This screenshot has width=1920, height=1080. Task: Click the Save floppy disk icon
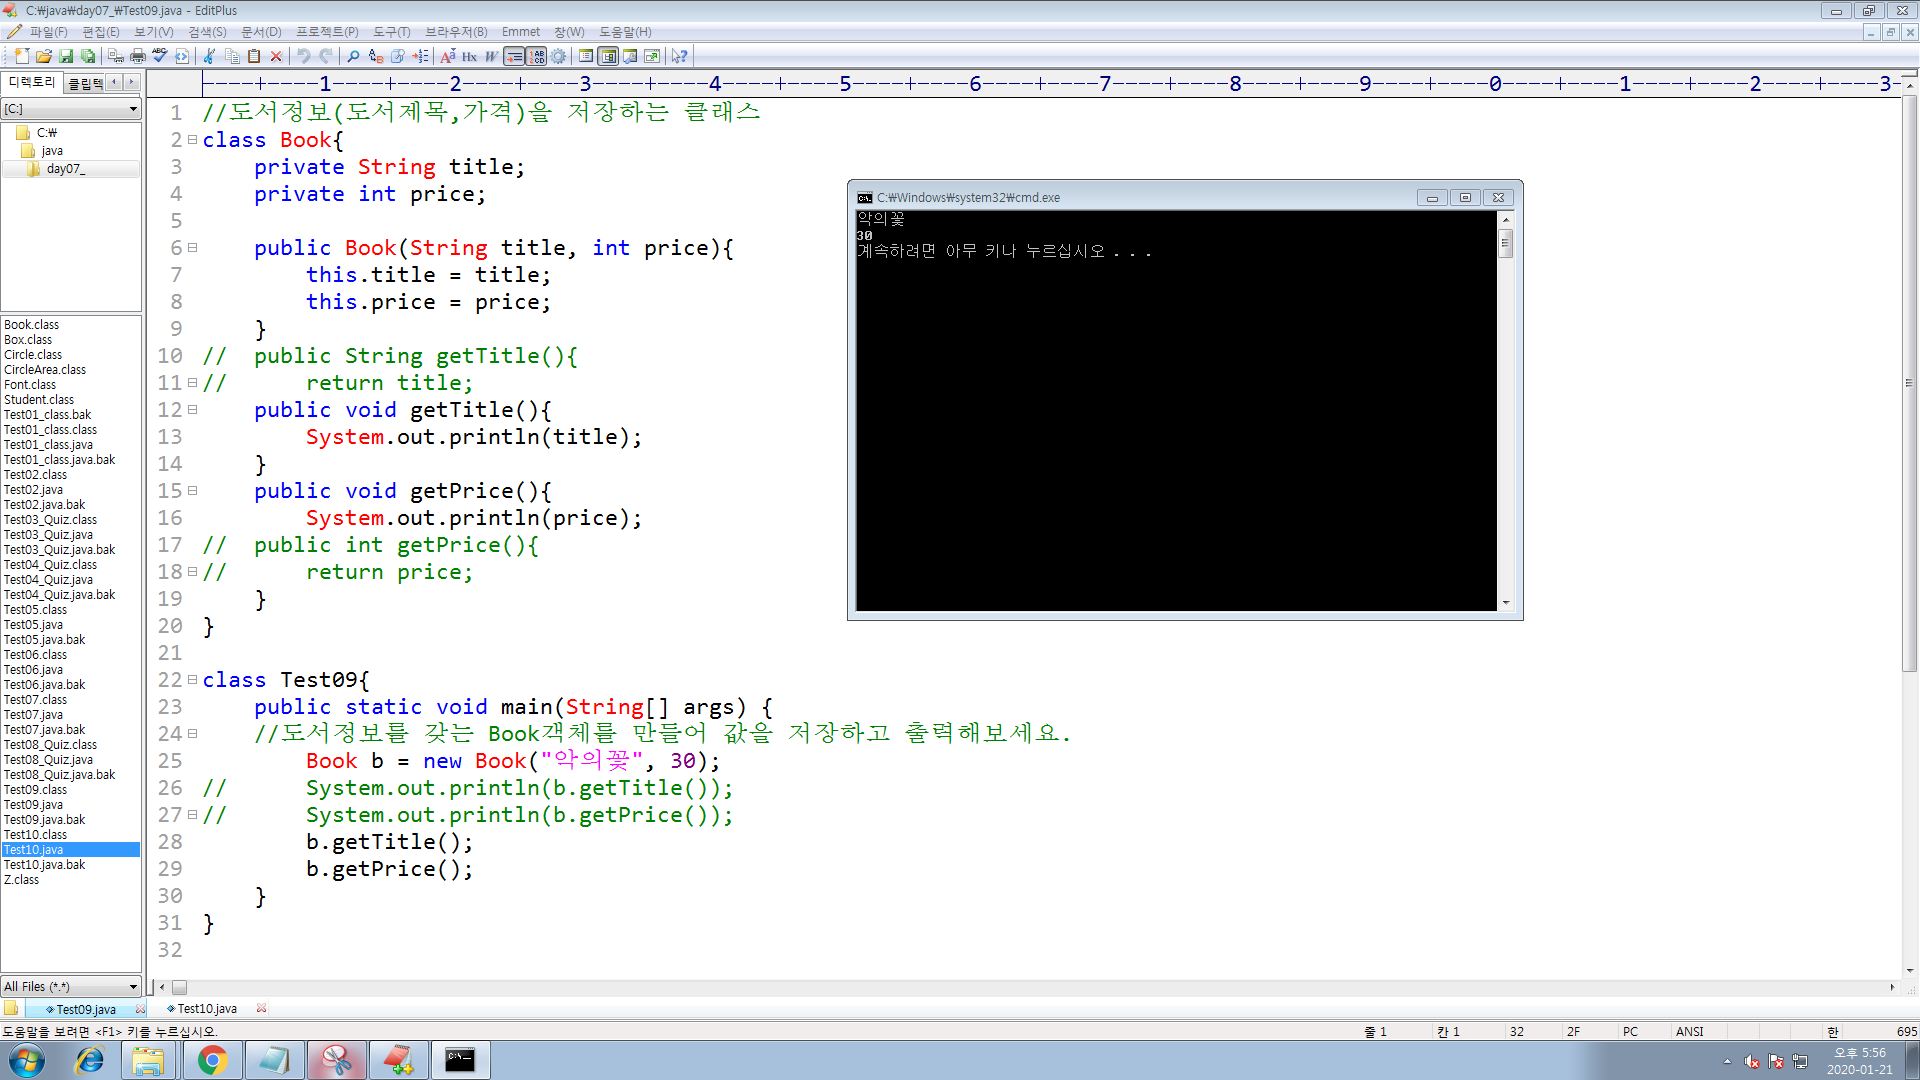(x=66, y=56)
